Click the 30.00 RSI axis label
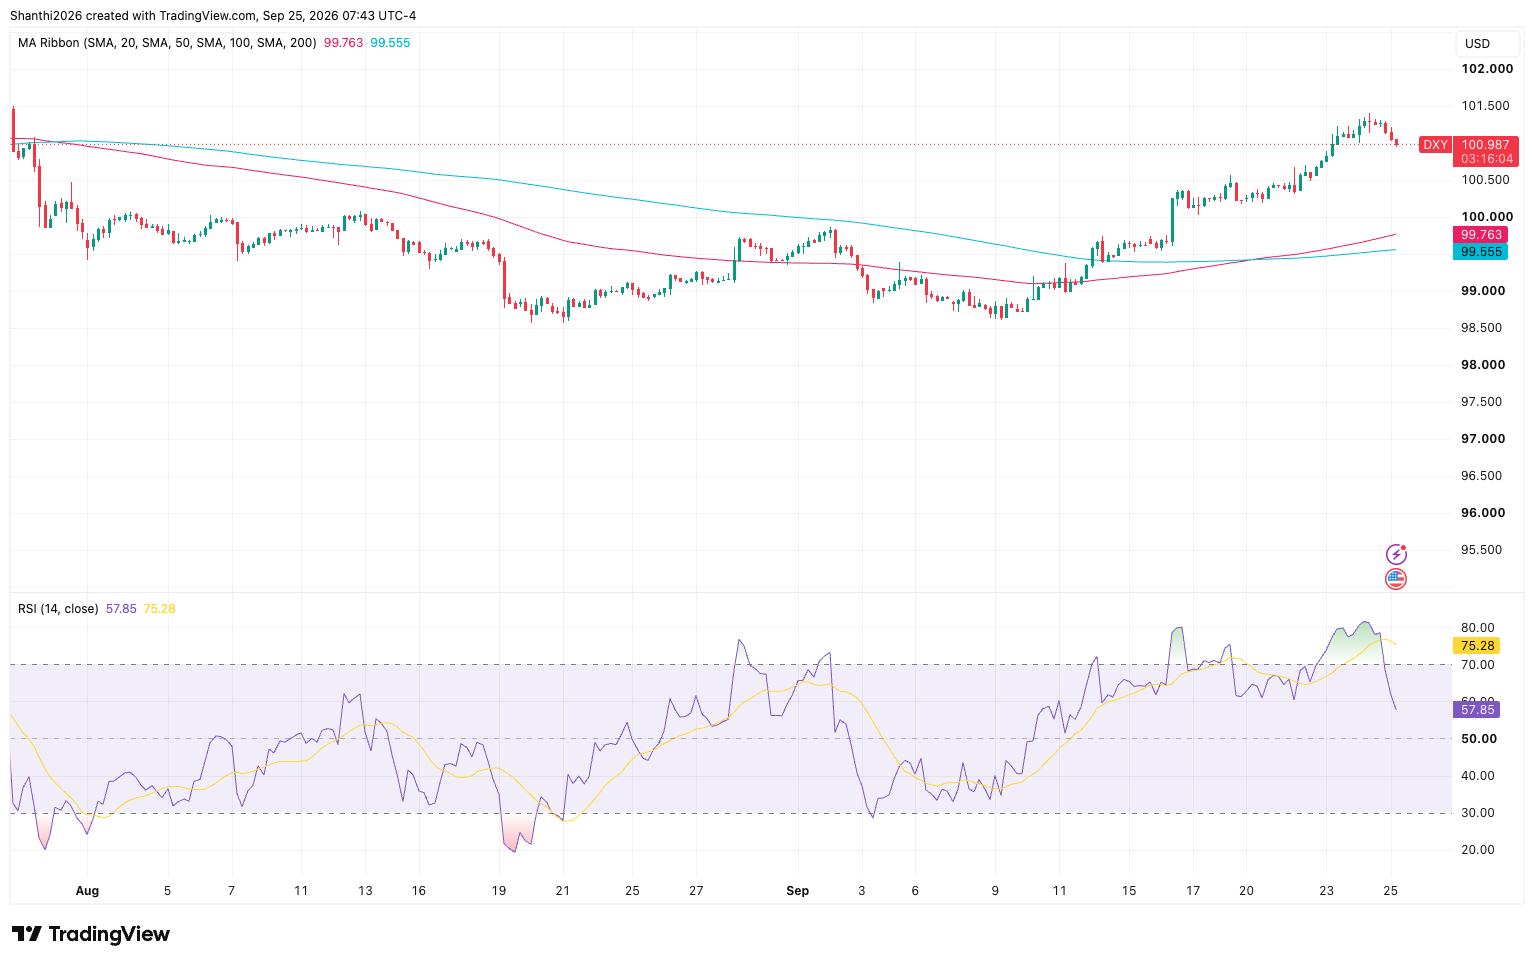The image size is (1534, 964). [x=1478, y=813]
